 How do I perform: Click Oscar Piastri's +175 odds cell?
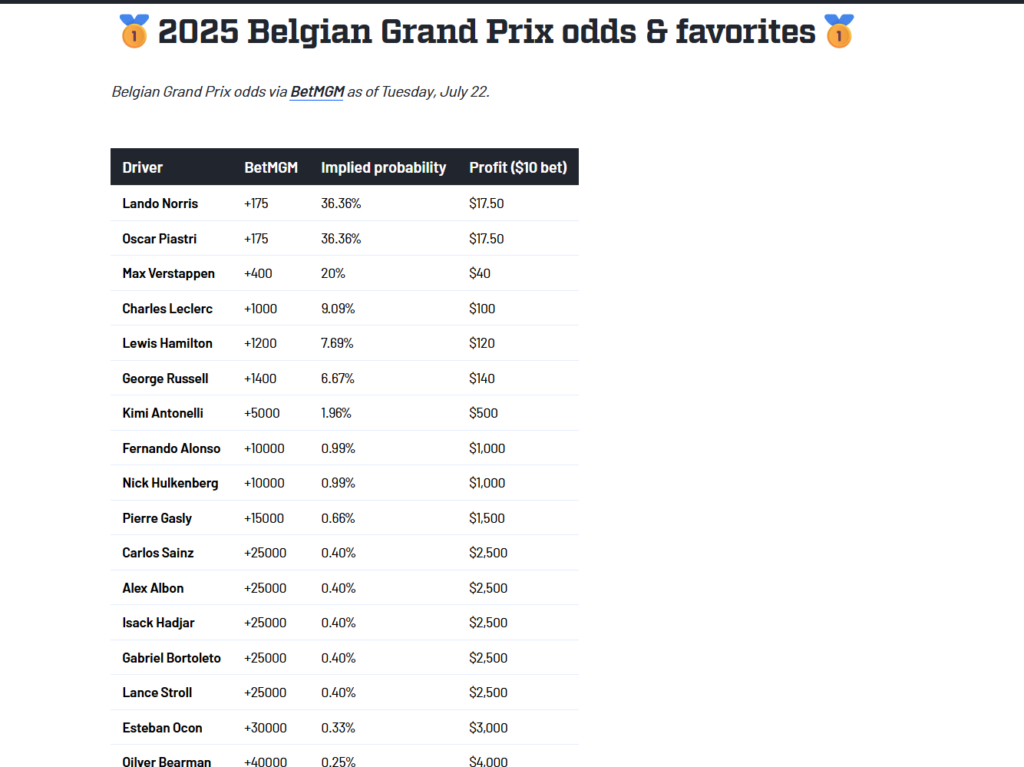(256, 238)
